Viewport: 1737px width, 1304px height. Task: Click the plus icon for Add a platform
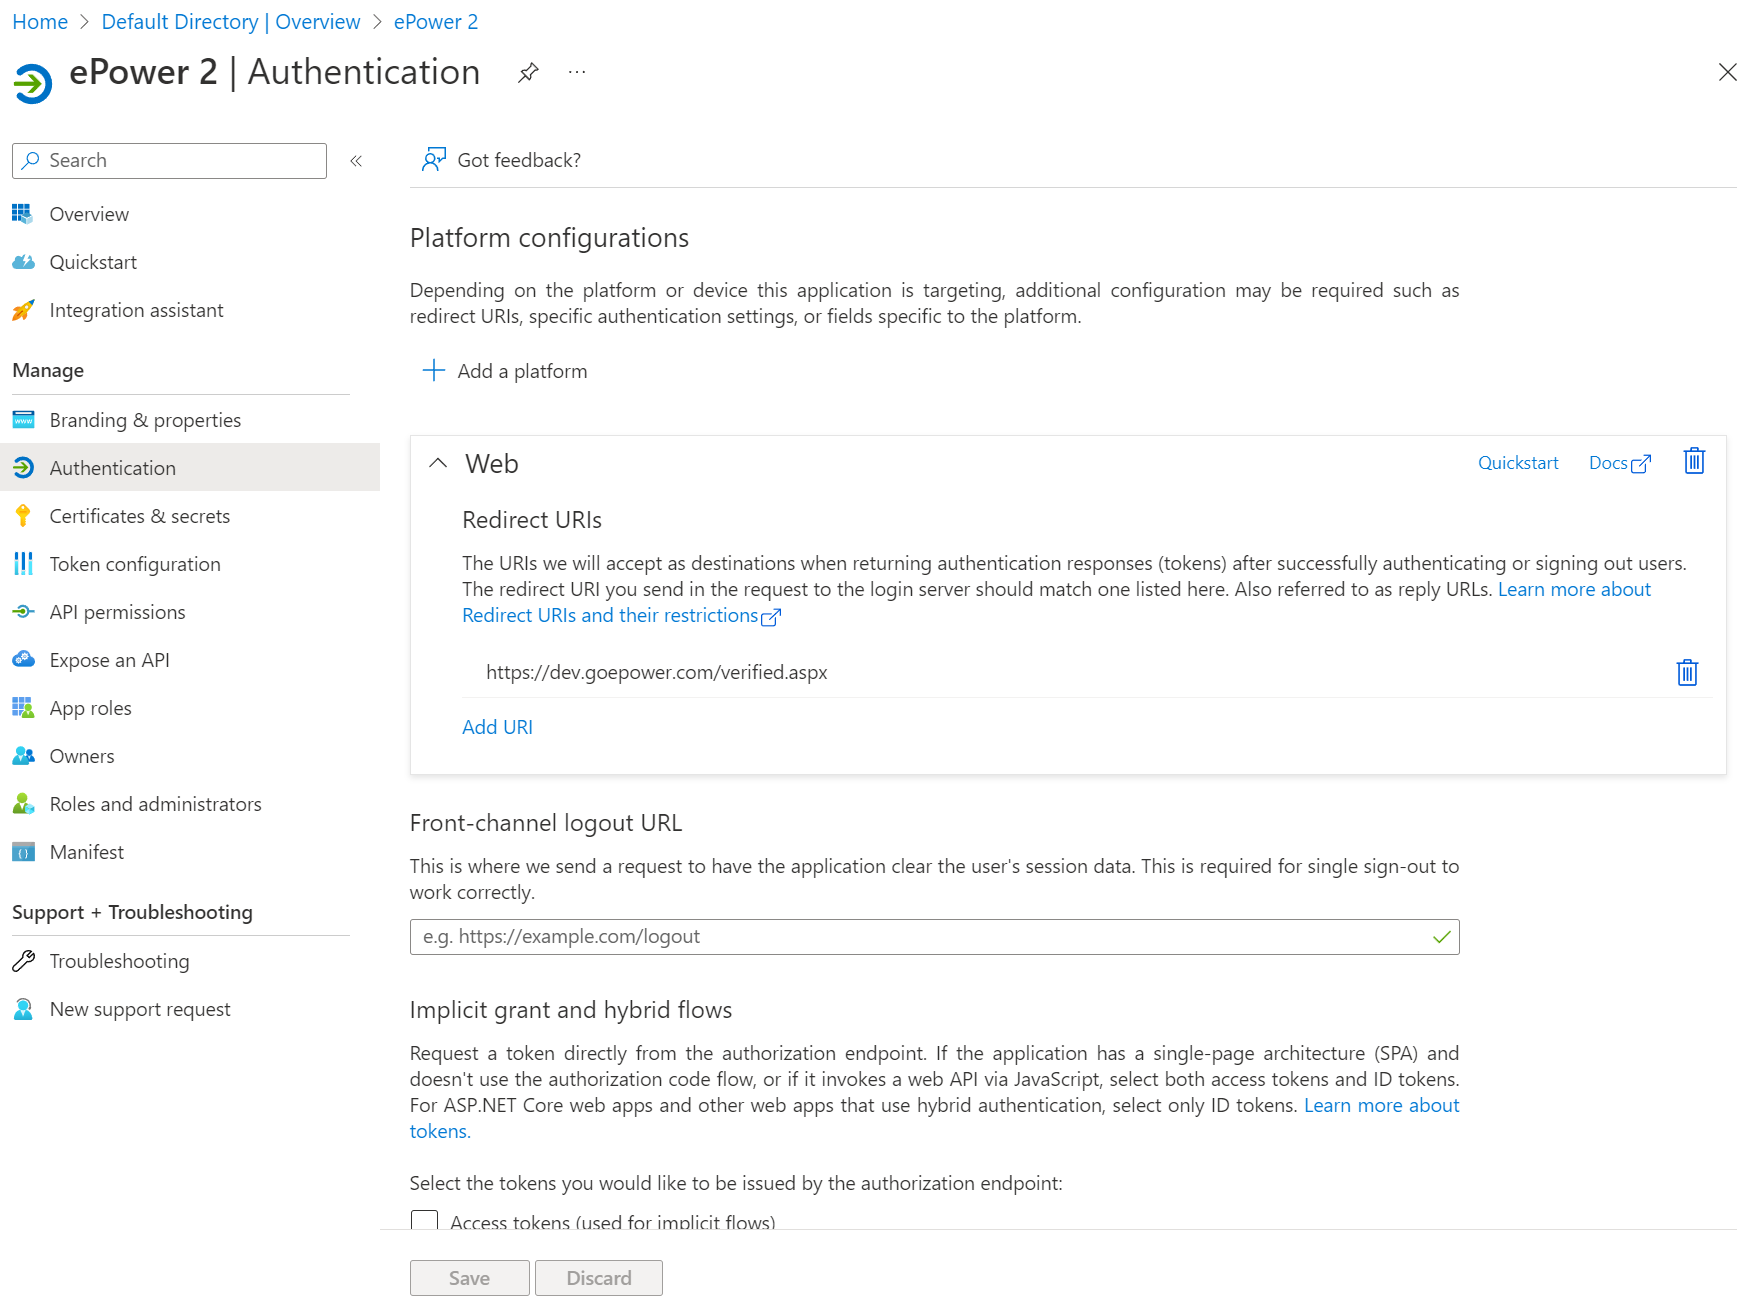pos(434,371)
